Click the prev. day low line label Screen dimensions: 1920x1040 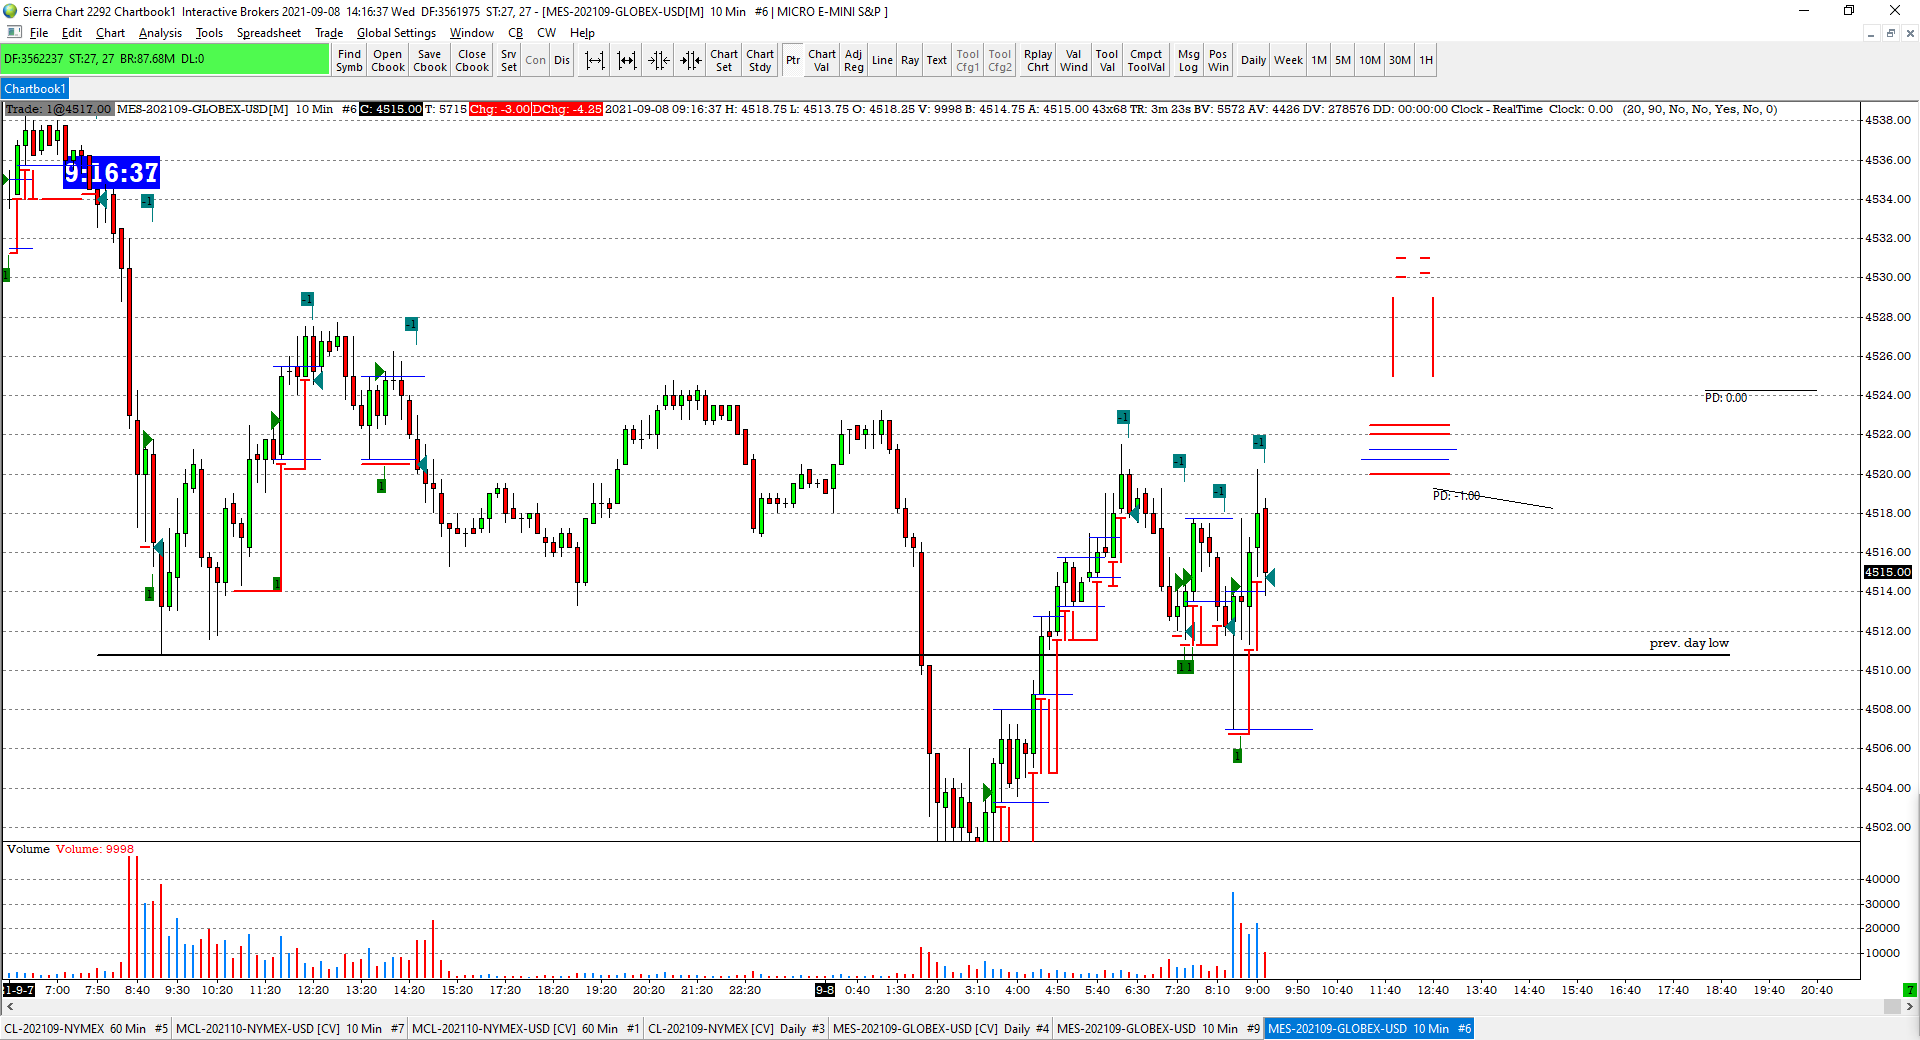click(1689, 643)
